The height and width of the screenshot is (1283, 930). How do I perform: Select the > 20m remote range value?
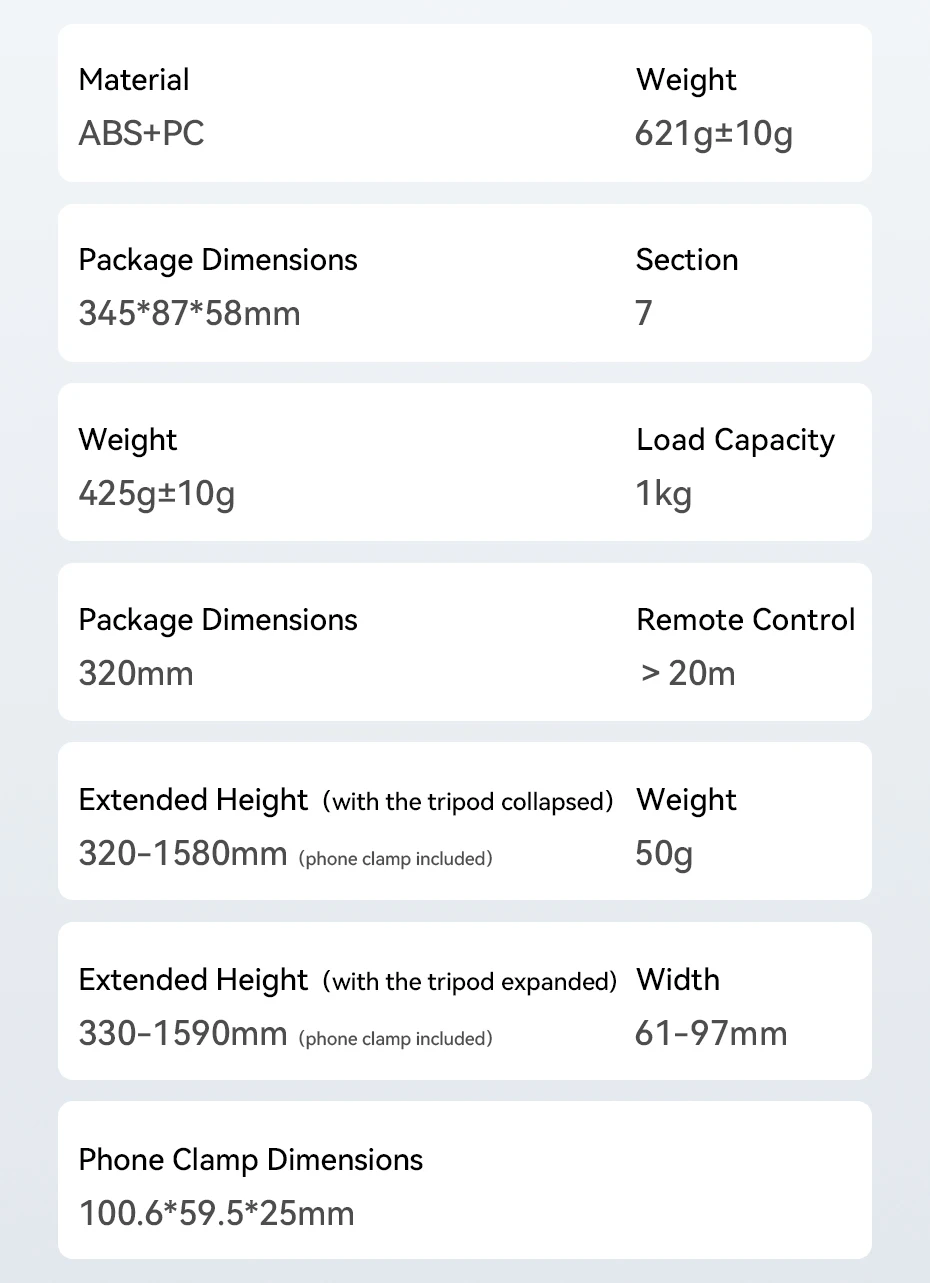point(688,673)
